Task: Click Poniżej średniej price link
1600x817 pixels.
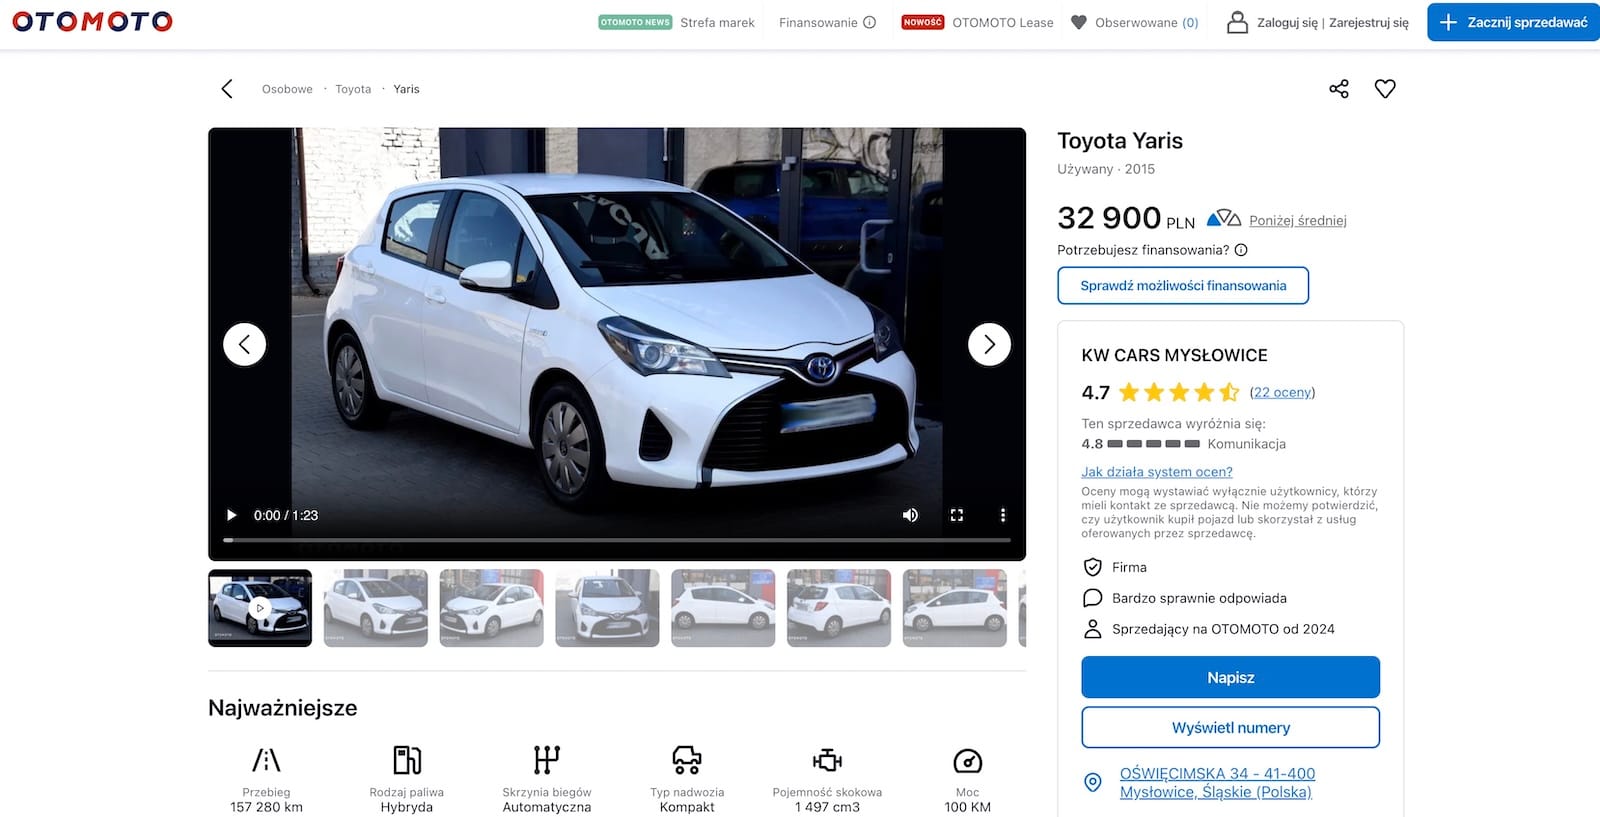Action: click(x=1298, y=221)
